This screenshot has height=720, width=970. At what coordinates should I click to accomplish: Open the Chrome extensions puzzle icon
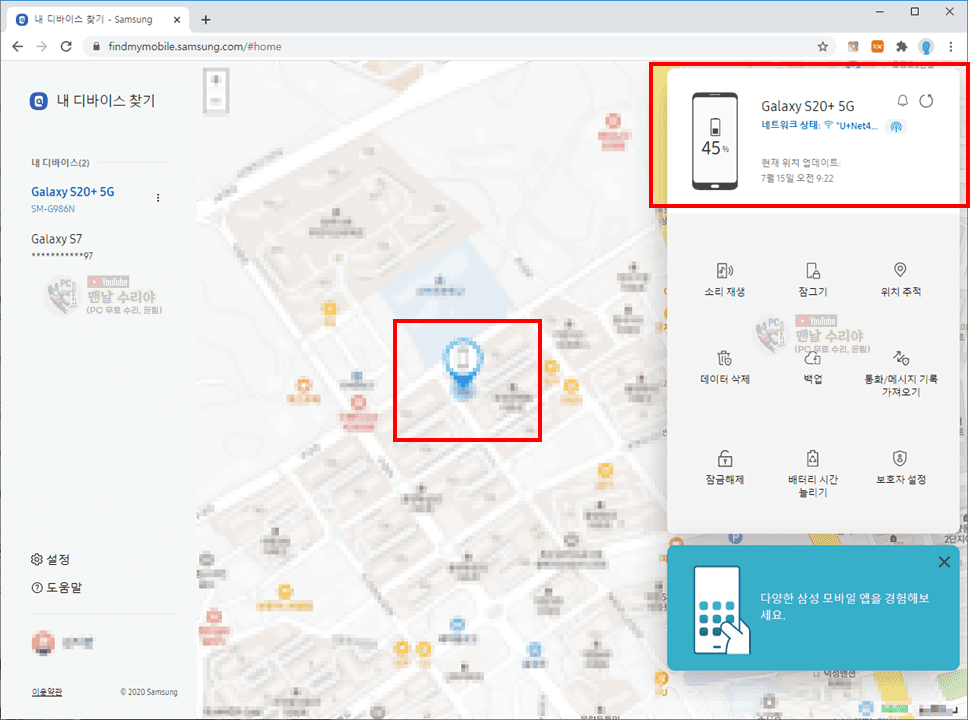click(901, 46)
